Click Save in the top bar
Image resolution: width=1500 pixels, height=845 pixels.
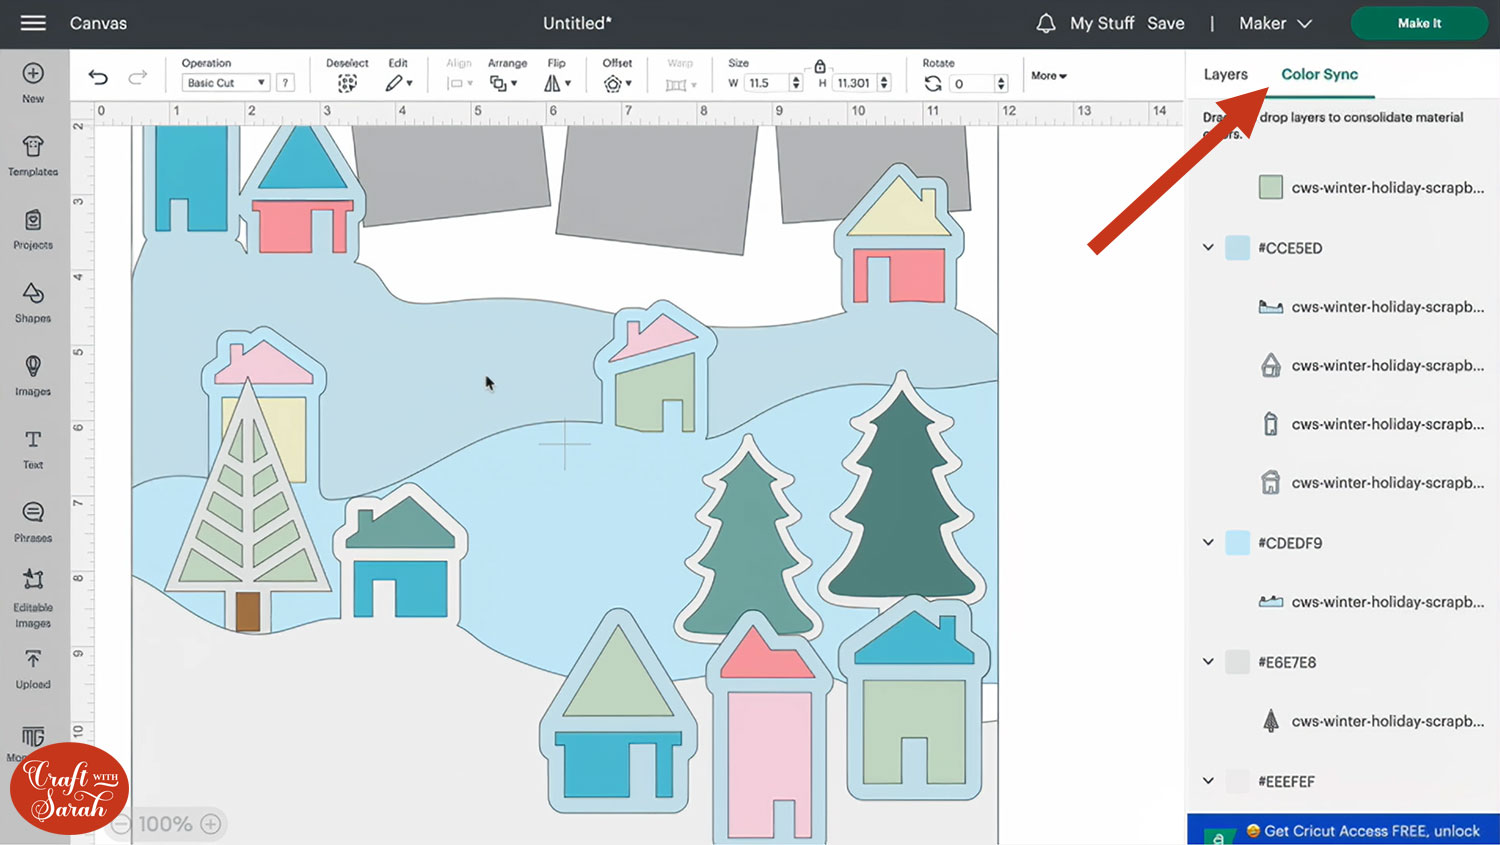[1165, 23]
